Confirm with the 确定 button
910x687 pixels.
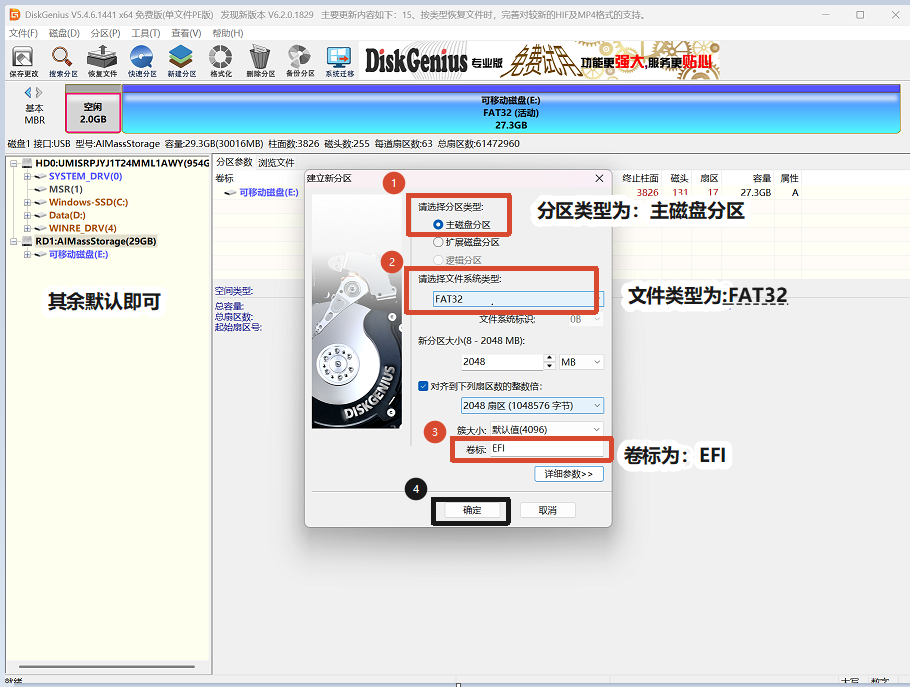click(x=472, y=510)
